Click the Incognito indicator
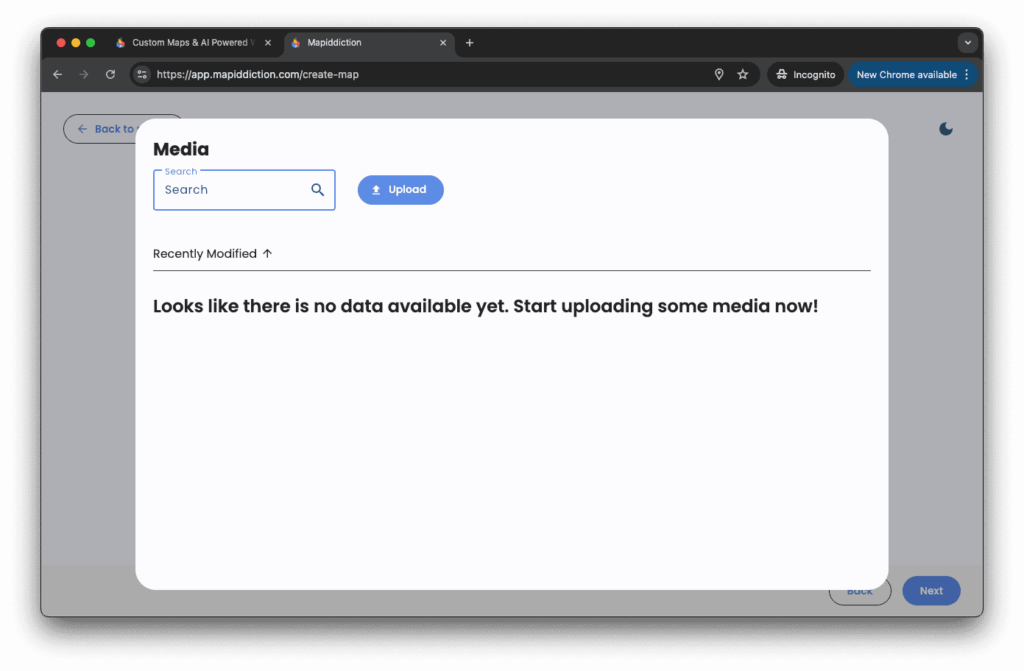The image size is (1024, 671). point(805,75)
